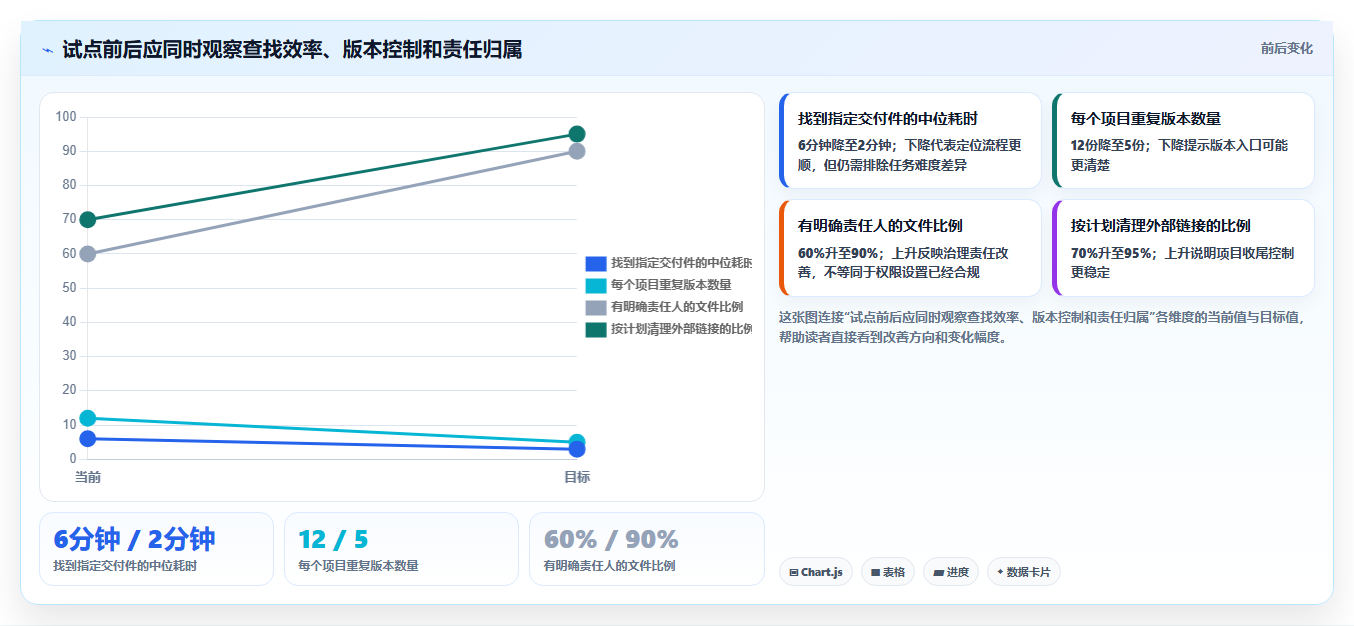The width and height of the screenshot is (1354, 626).
Task: Toggle the blue 找到指定交付件的中位耗时 legend swatch
Action: click(x=596, y=263)
